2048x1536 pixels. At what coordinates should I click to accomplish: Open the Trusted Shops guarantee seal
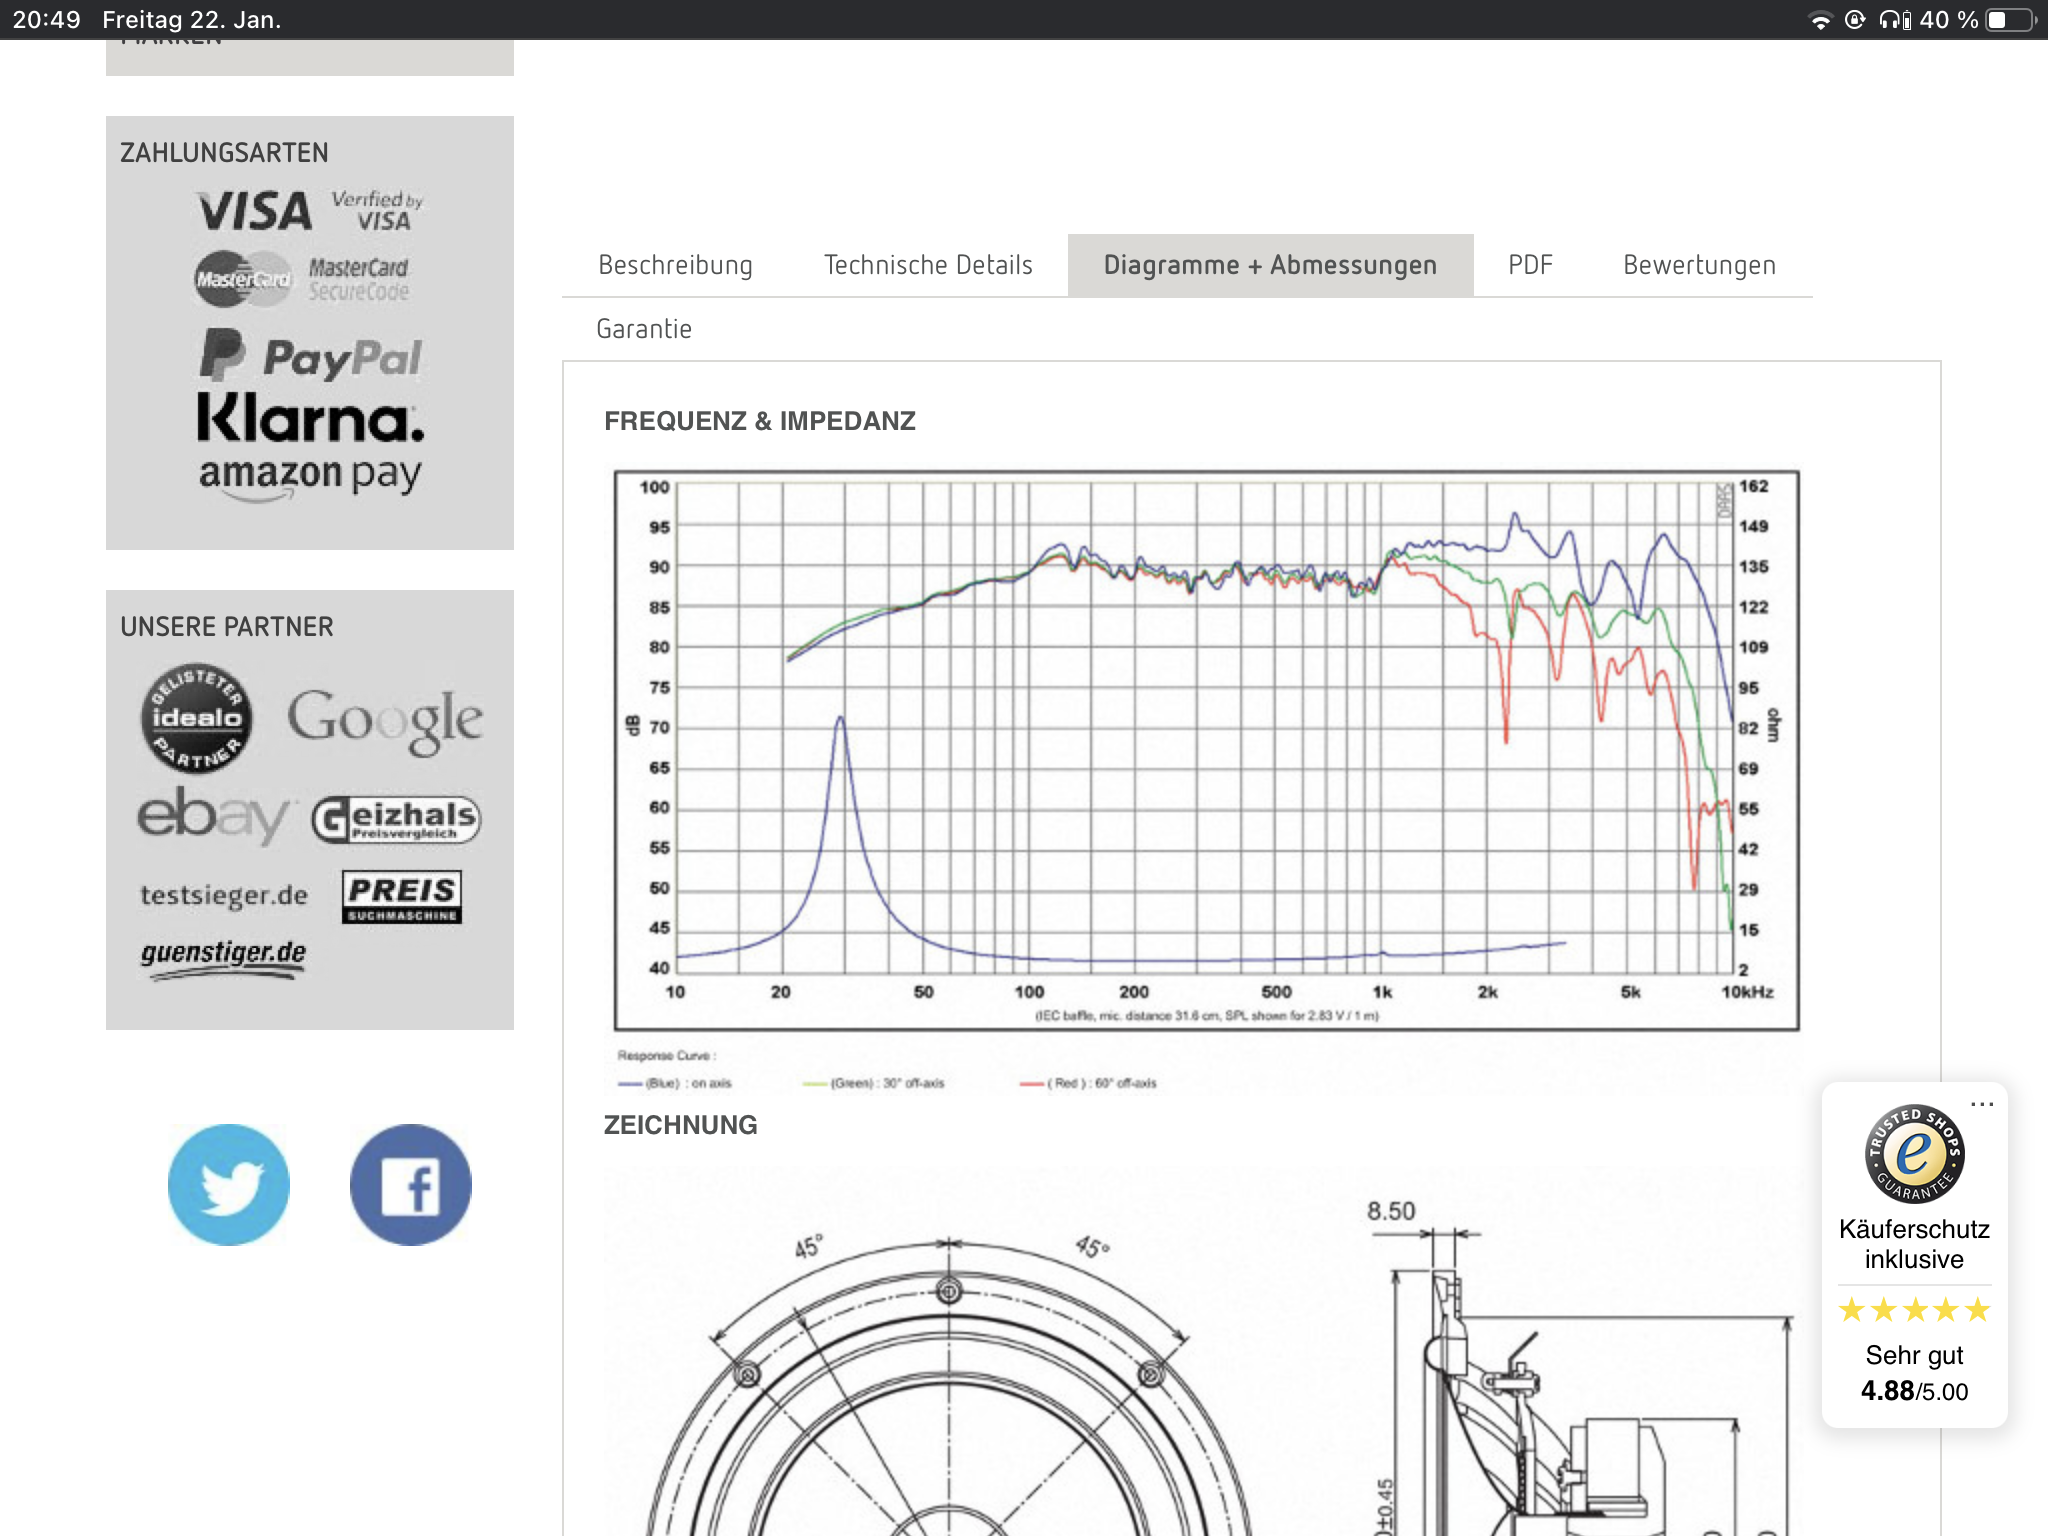(1914, 1153)
